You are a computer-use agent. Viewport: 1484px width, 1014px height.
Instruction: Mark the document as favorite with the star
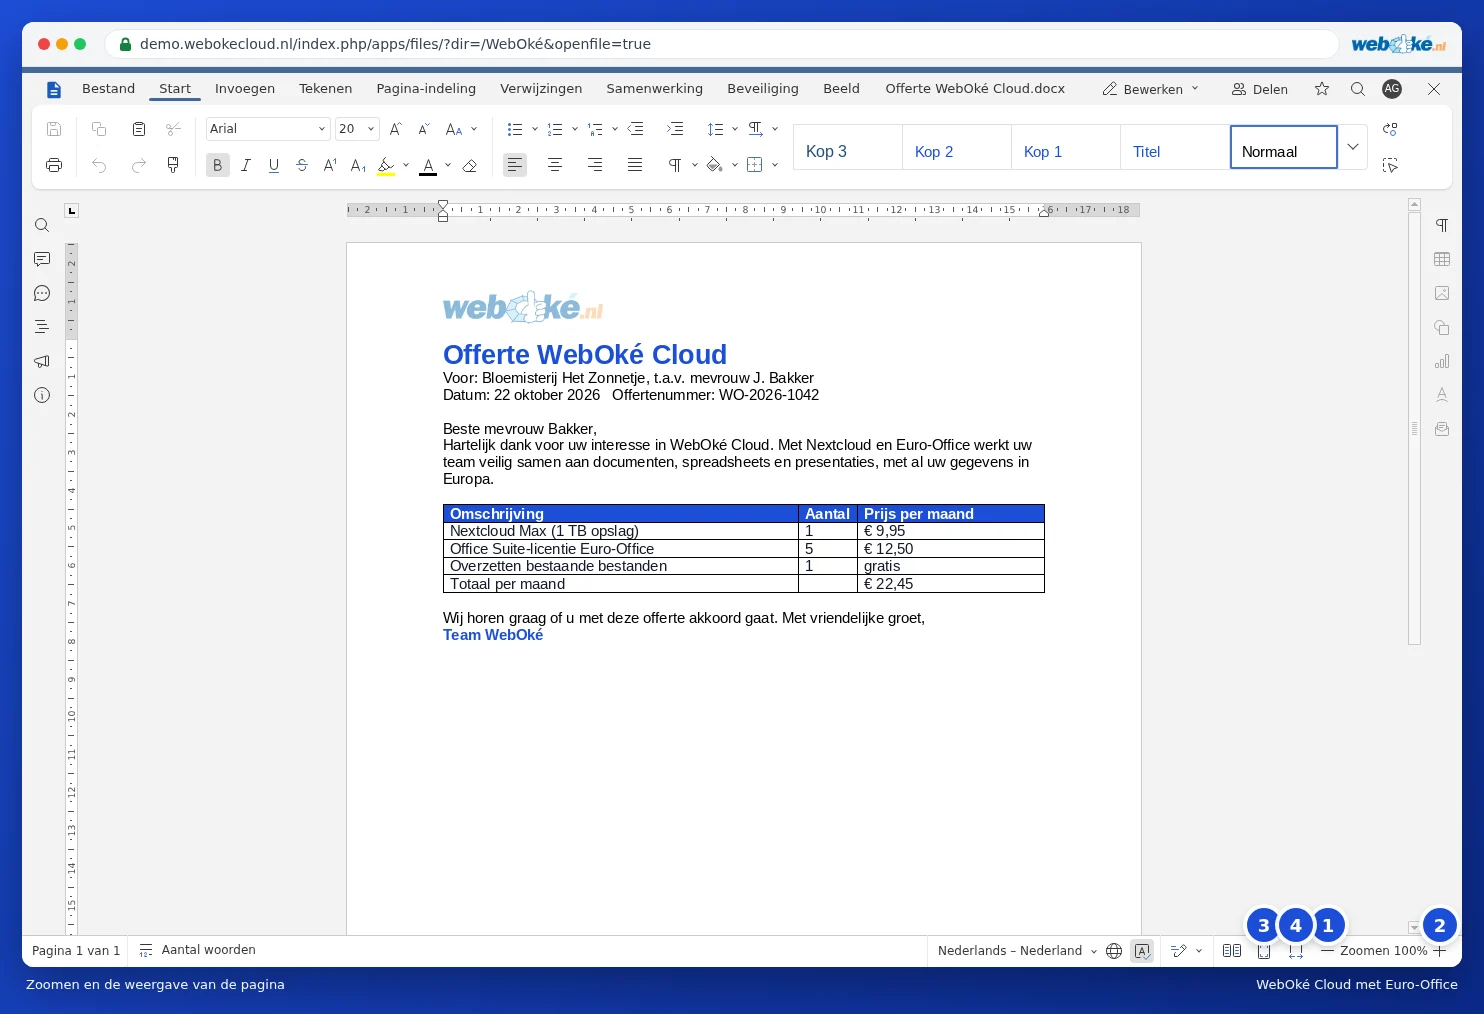click(1322, 89)
